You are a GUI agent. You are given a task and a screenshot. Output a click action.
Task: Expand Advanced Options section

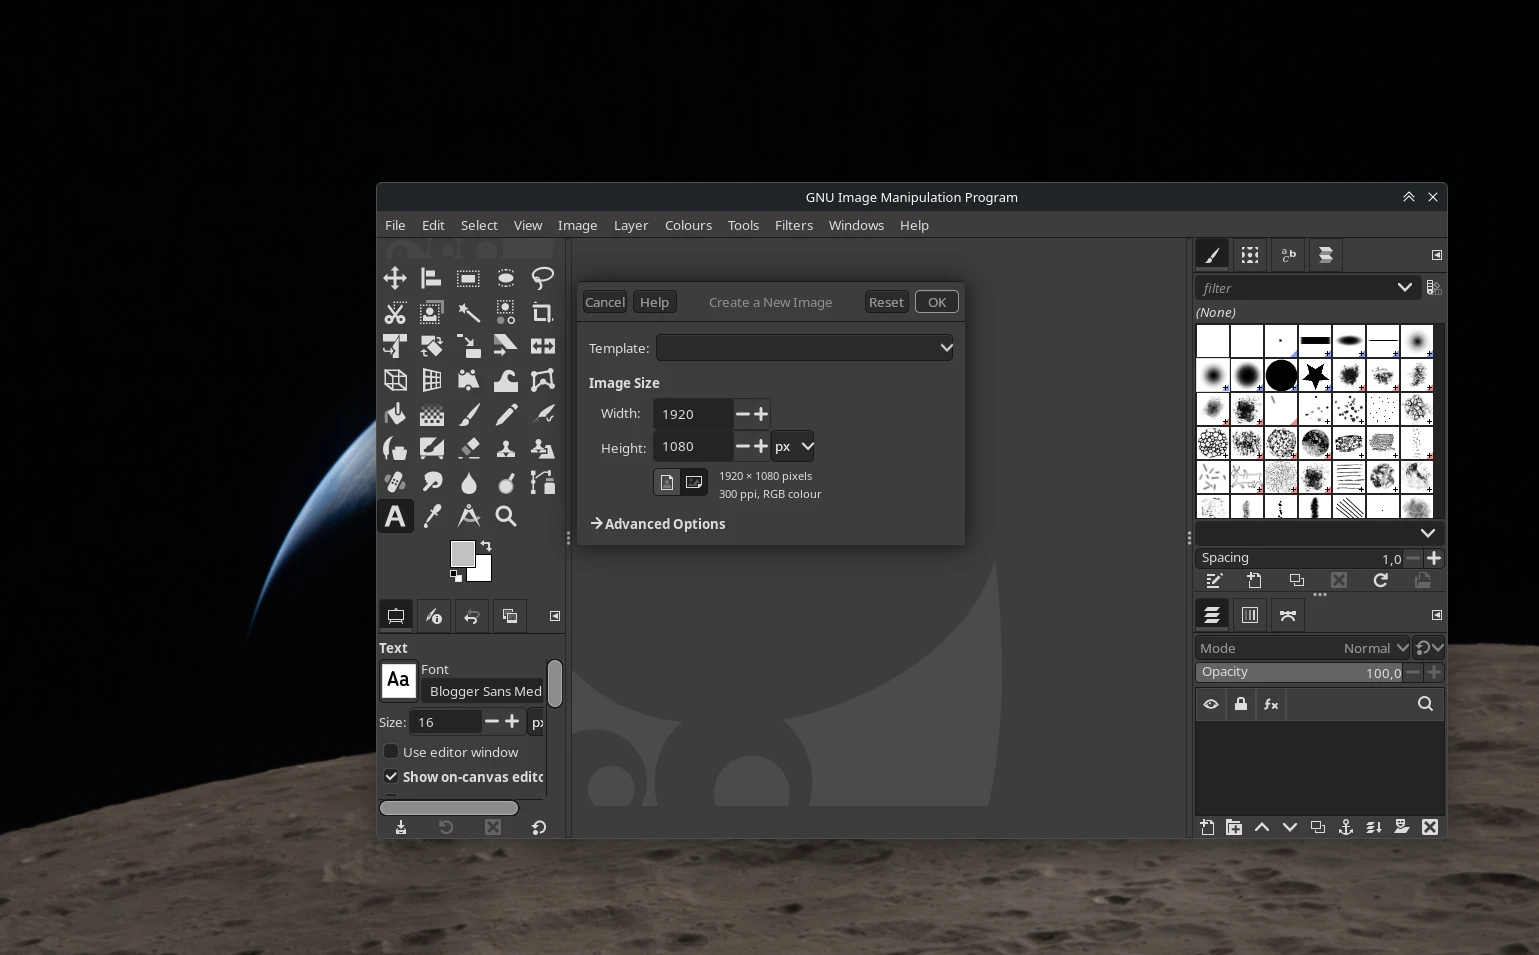[x=658, y=524]
